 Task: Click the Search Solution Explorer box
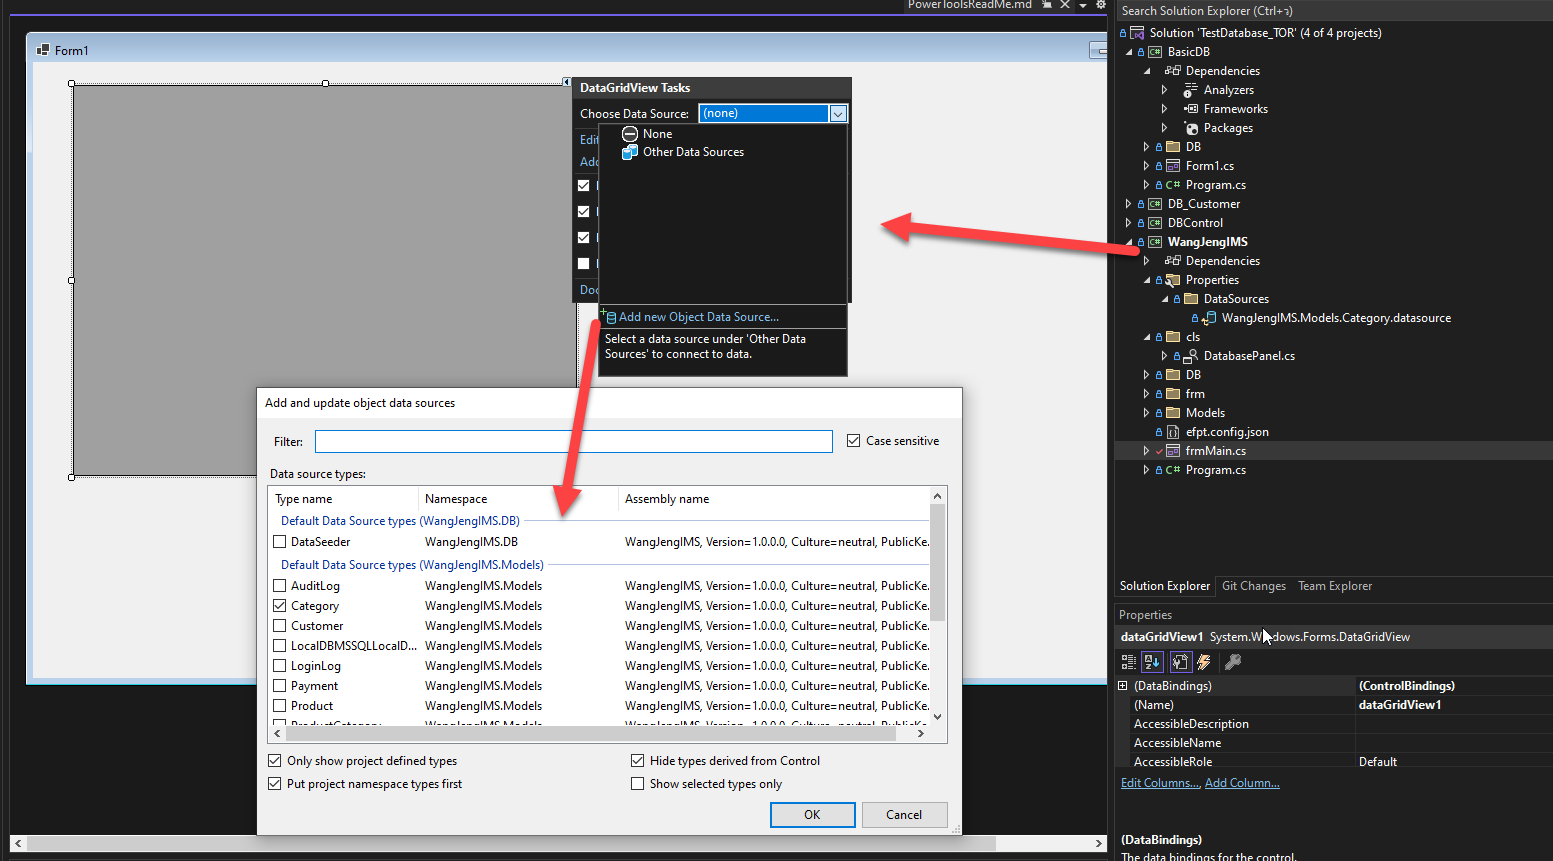(x=1334, y=11)
